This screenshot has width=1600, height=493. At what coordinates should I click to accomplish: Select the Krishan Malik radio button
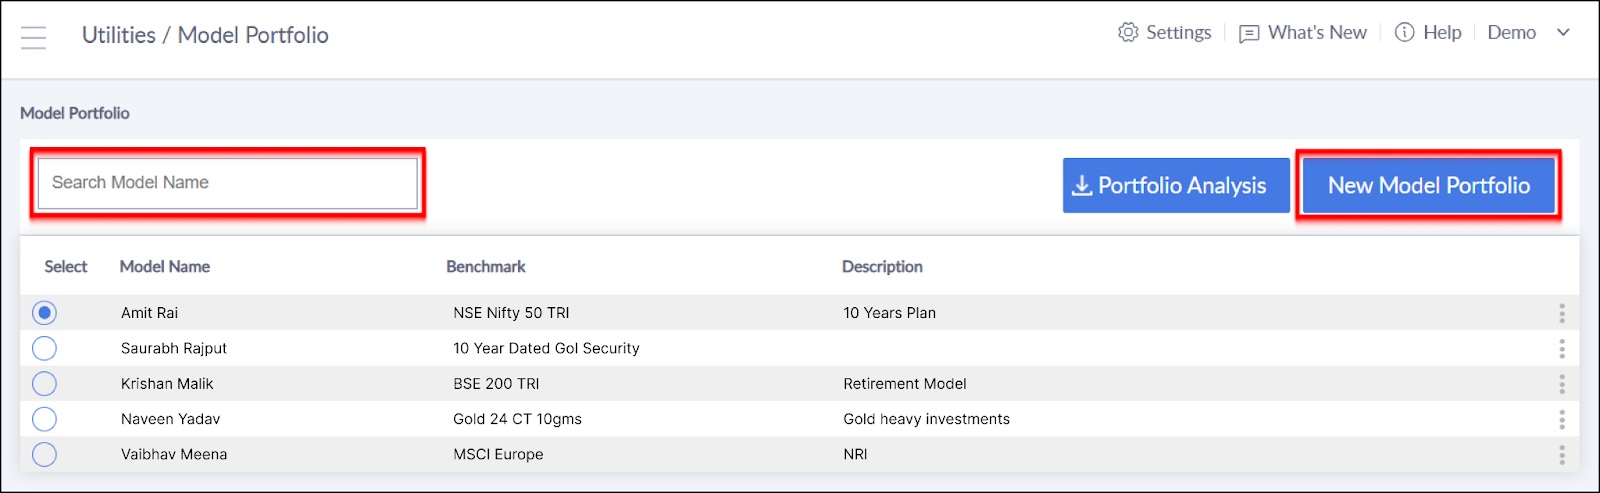tap(44, 384)
